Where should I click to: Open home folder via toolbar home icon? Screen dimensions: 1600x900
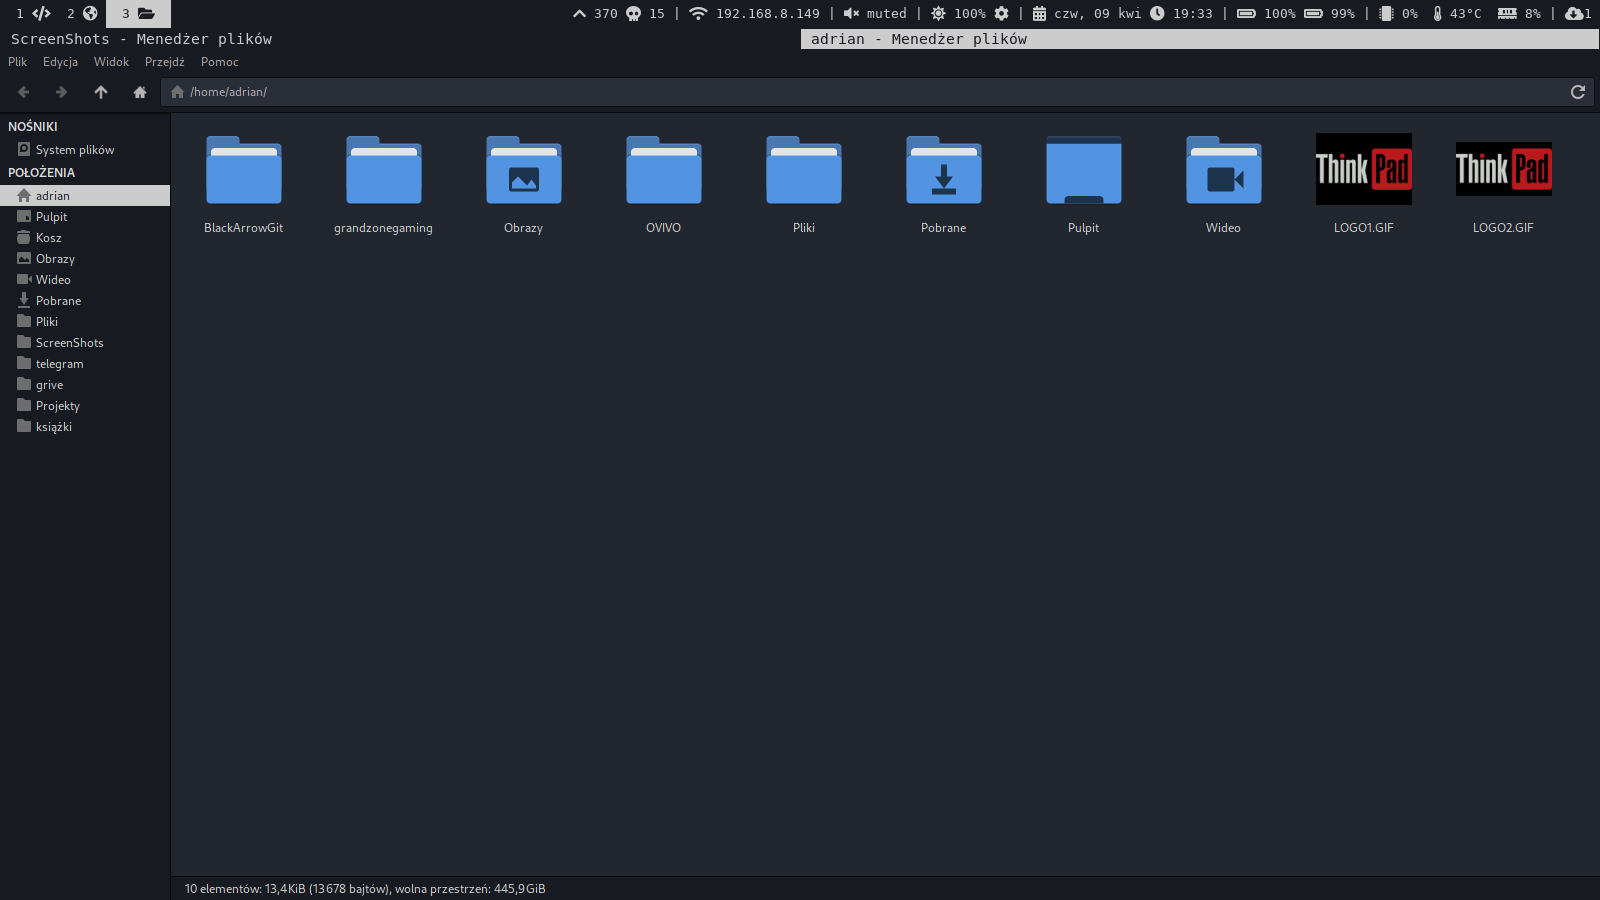tap(140, 92)
